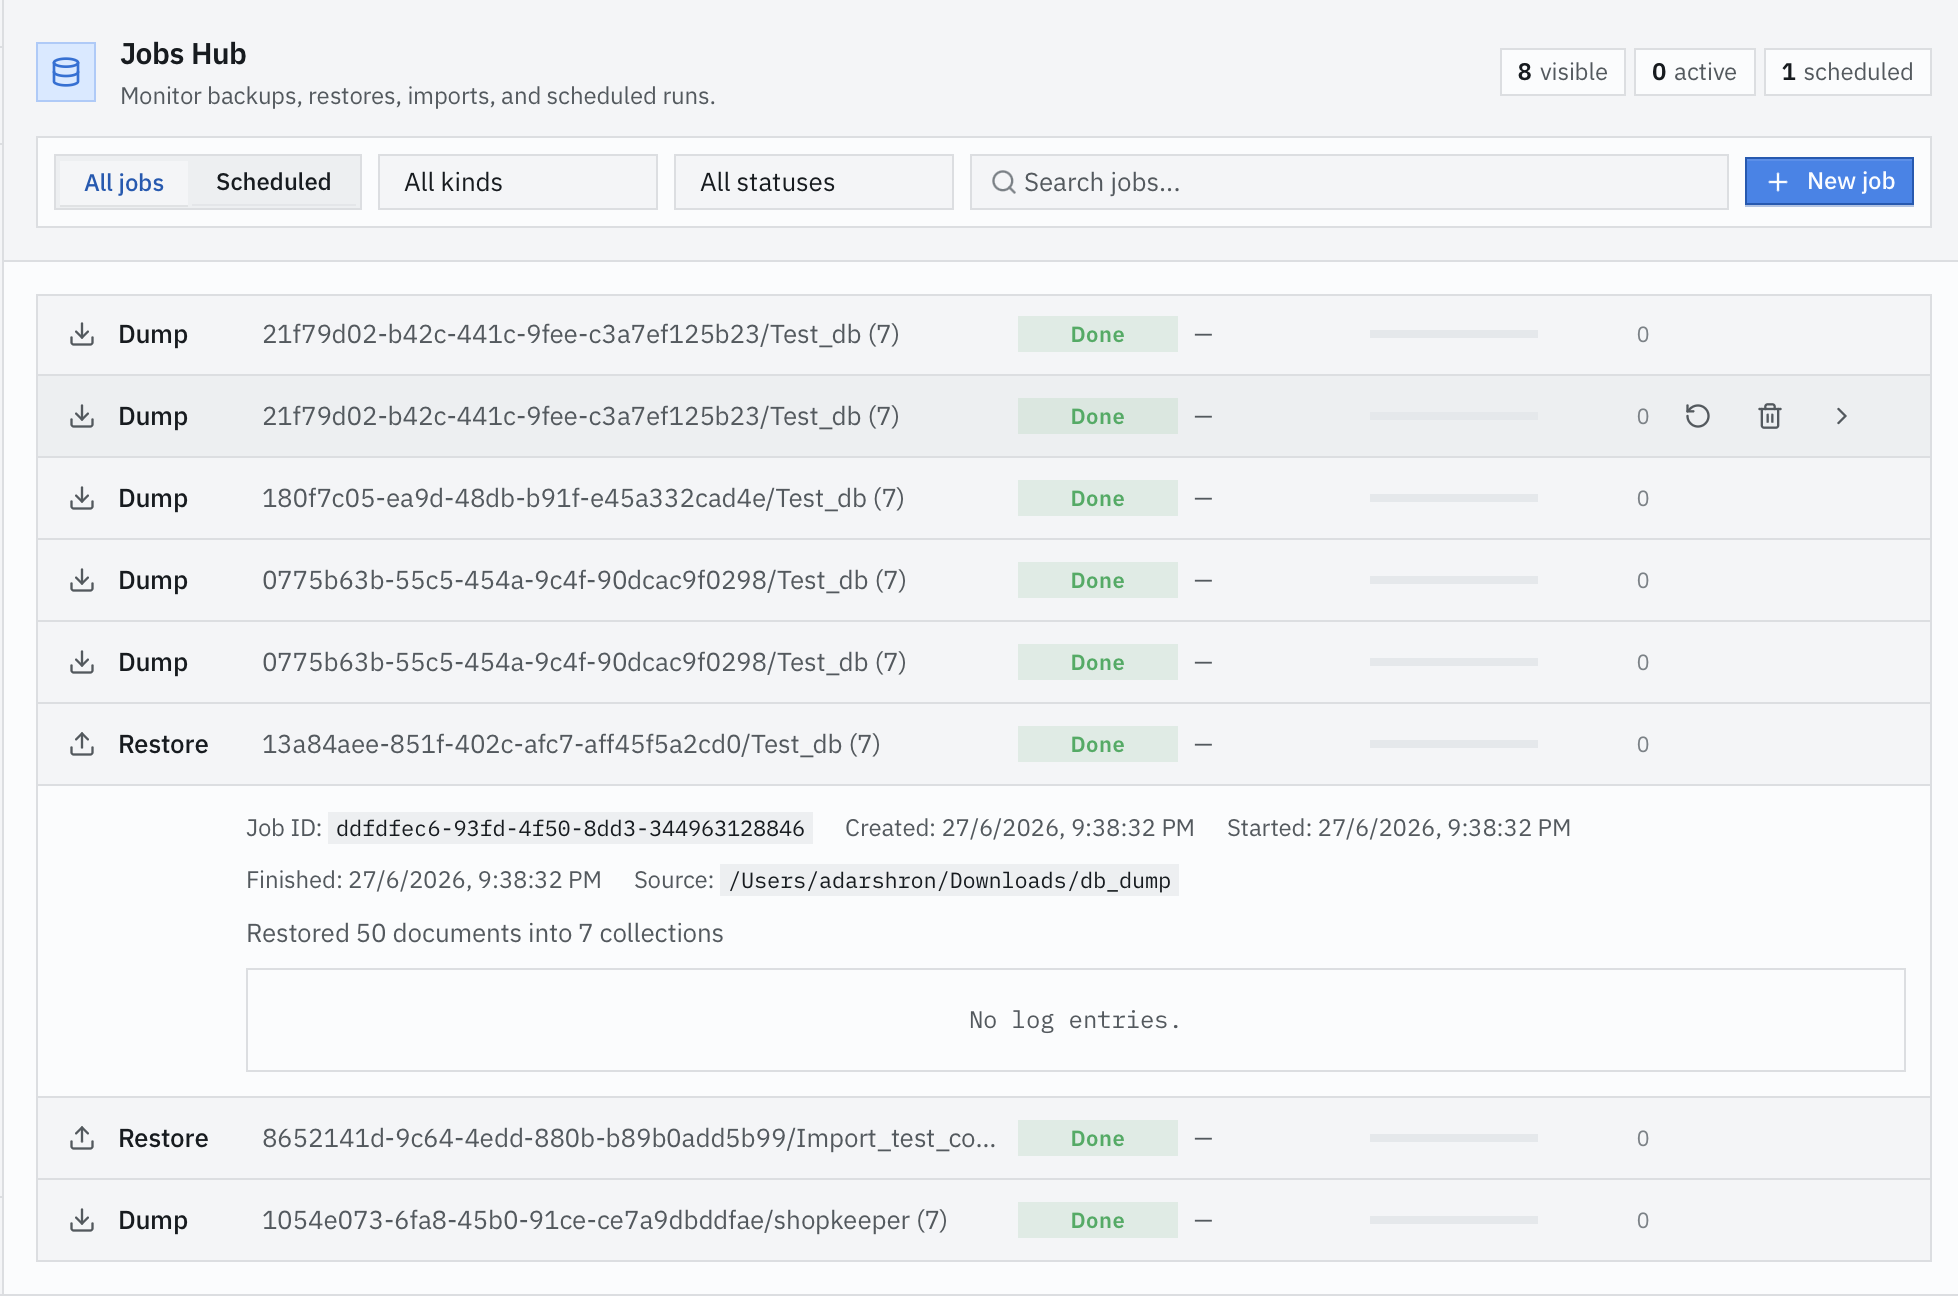Image resolution: width=1958 pixels, height=1296 pixels.
Task: Click the progress bar of the first Dump job
Action: click(1454, 334)
